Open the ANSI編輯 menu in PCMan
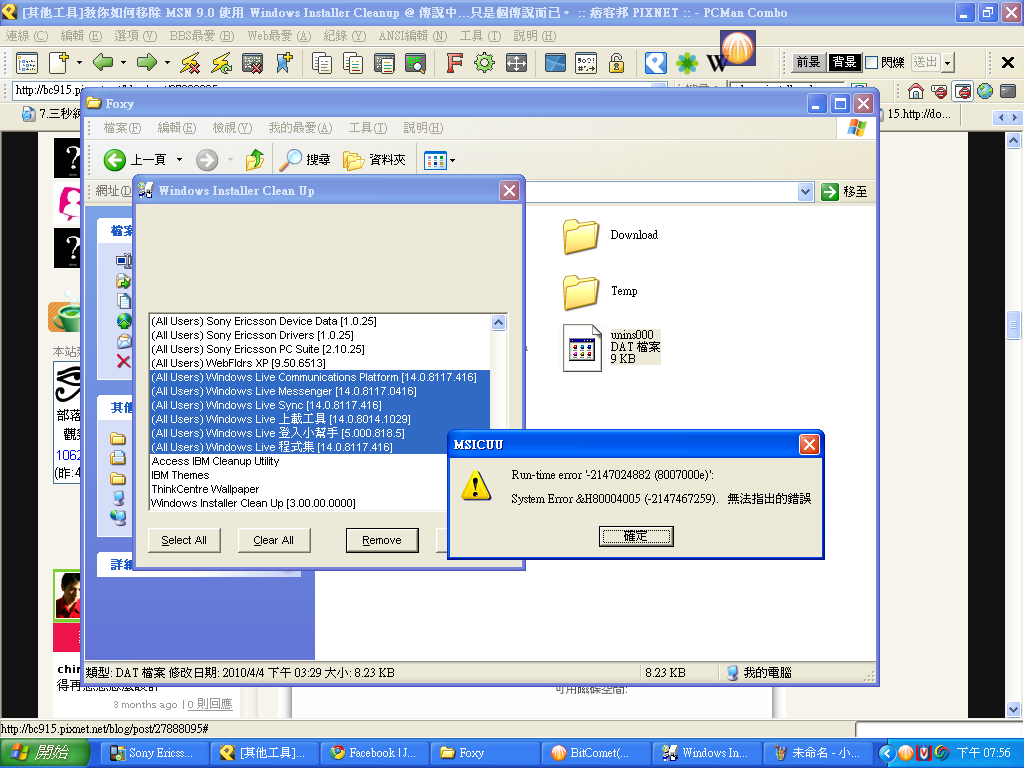Viewport: 1024px width, 768px height. [413, 36]
